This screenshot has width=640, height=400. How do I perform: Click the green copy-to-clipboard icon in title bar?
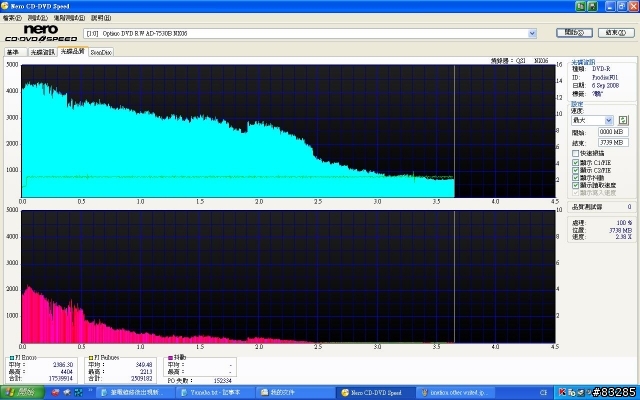pyautogui.click(x=580, y=6)
